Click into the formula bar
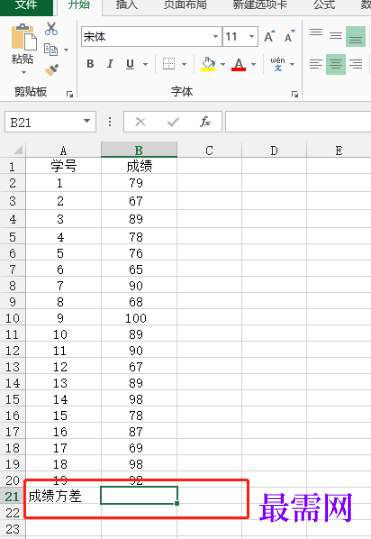This screenshot has width=371, height=539. point(298,122)
